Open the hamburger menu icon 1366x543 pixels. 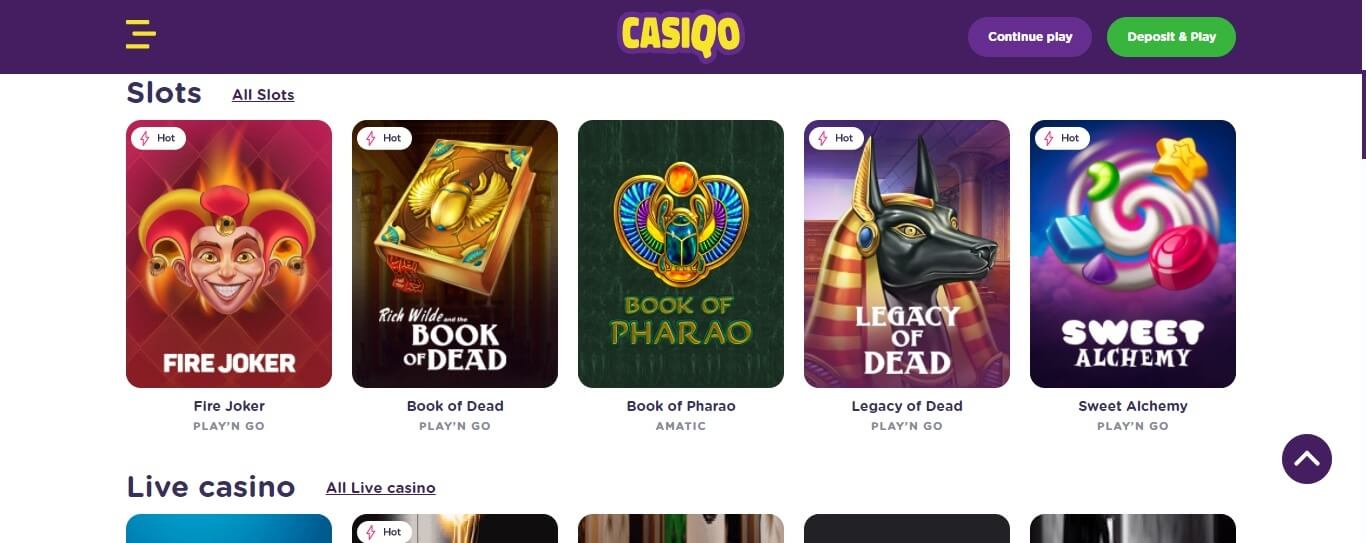point(140,34)
